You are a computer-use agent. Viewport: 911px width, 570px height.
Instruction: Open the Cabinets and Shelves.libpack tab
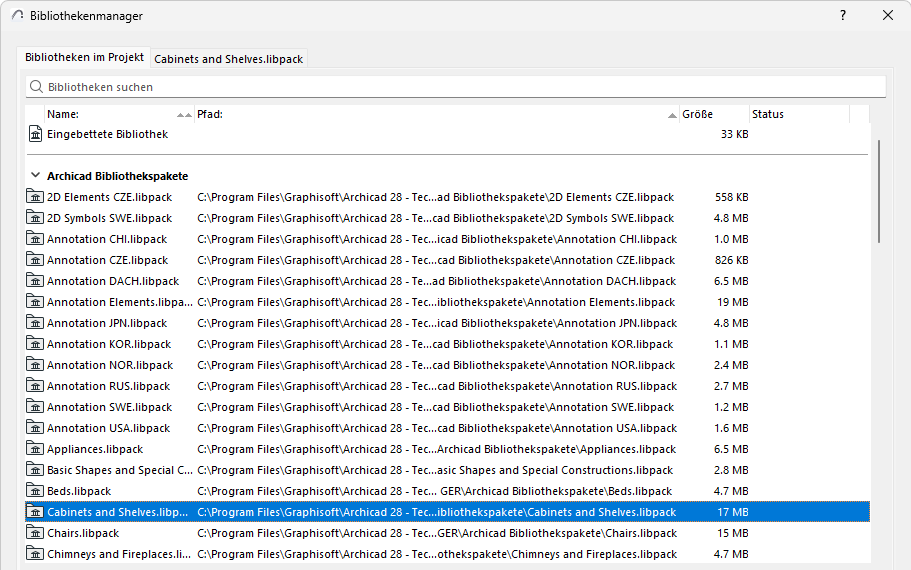[228, 59]
